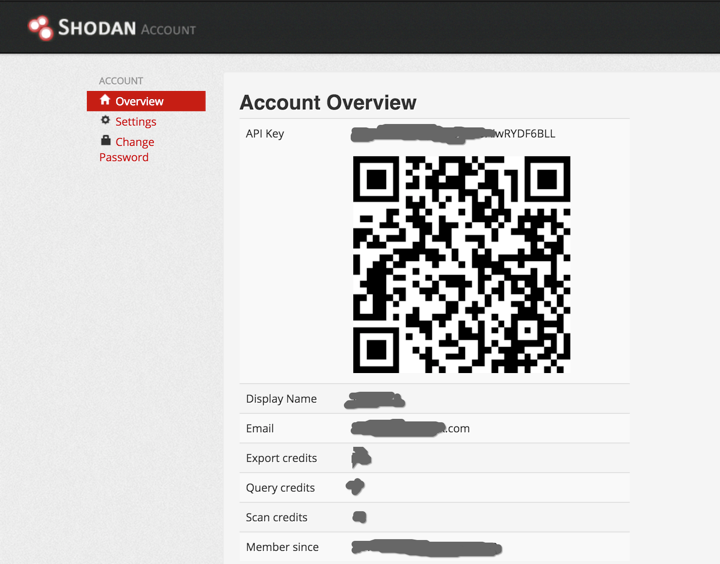Click the Shodan red circles logo icon

tap(40, 28)
